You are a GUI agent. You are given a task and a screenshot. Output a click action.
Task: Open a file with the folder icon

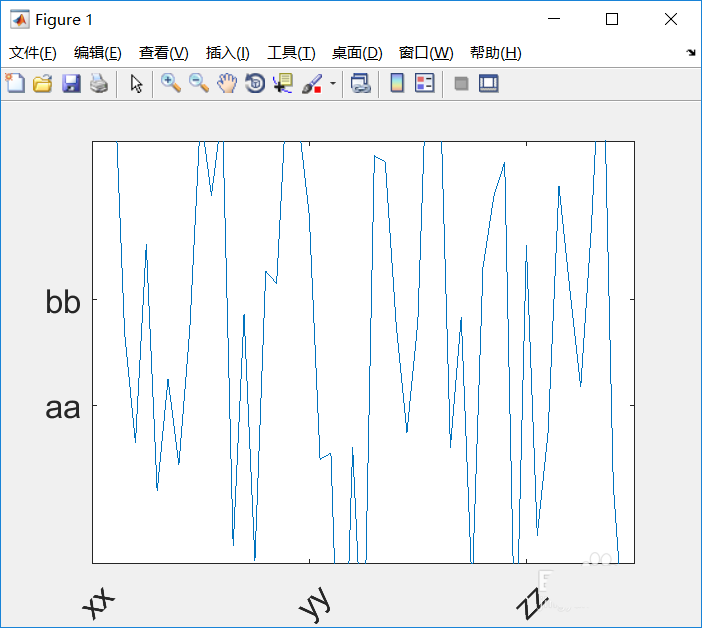point(43,84)
